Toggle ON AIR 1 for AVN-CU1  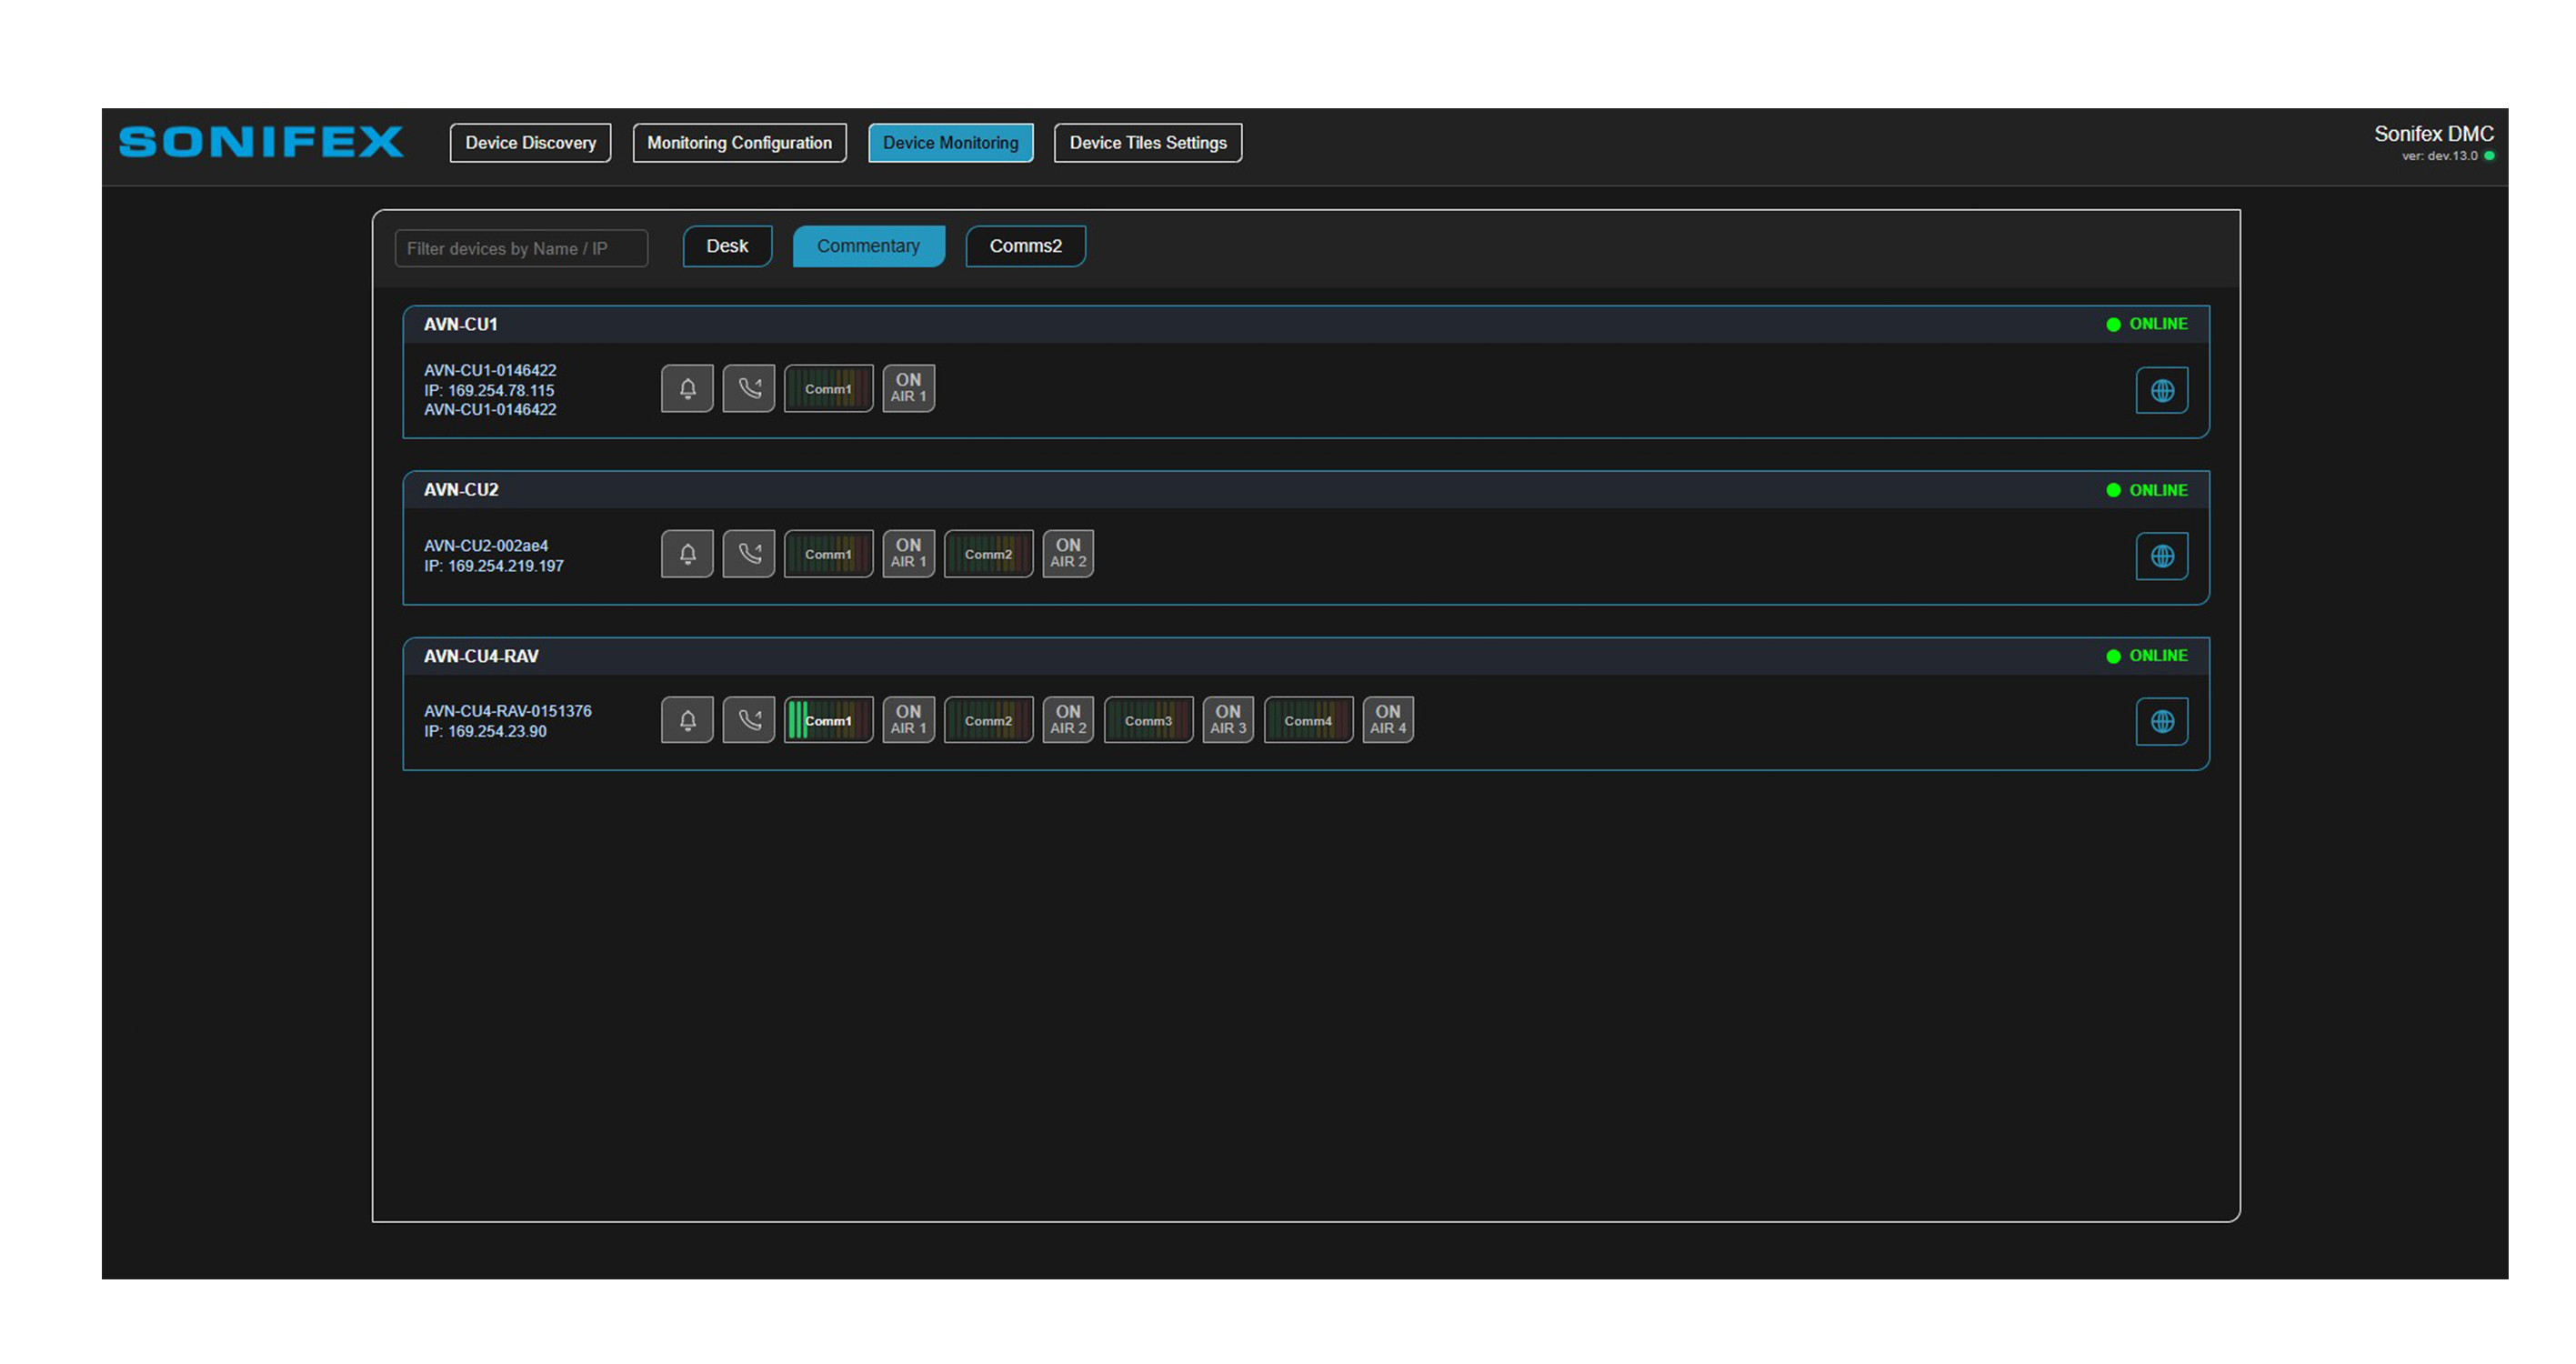tap(908, 388)
